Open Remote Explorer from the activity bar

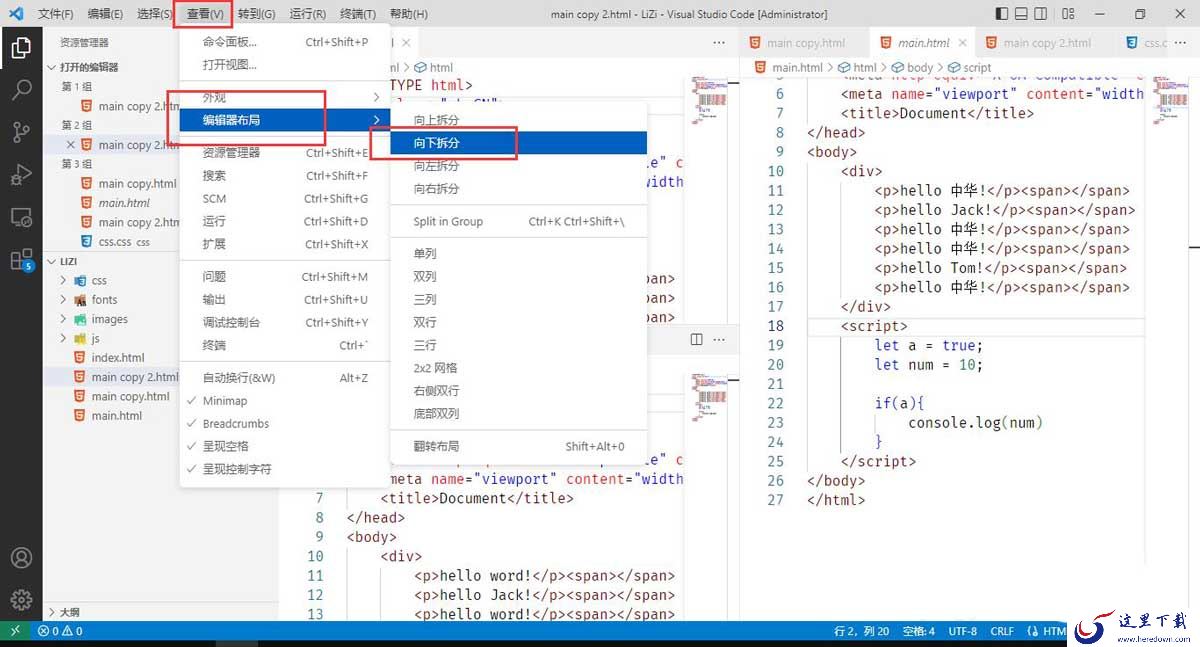click(21, 217)
